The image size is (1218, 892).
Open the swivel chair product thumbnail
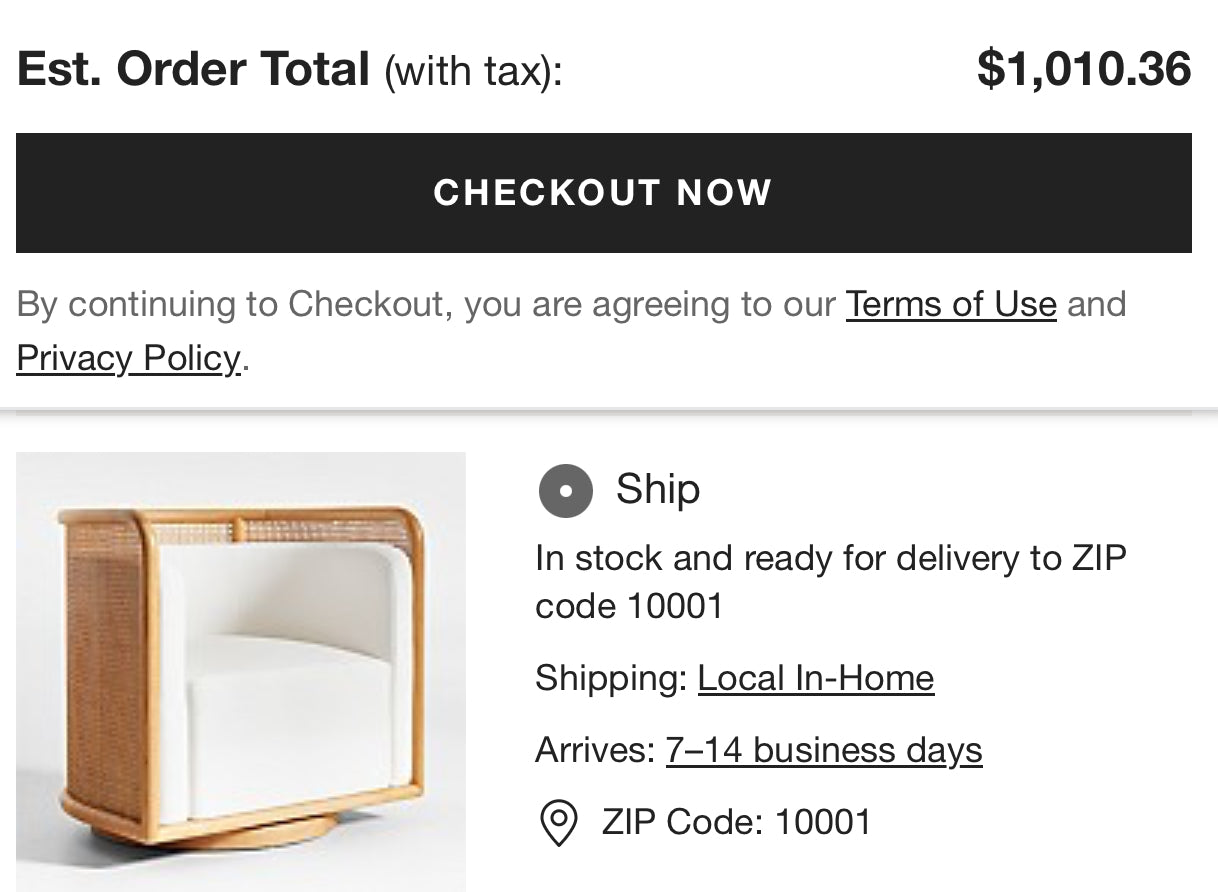pyautogui.click(x=240, y=670)
